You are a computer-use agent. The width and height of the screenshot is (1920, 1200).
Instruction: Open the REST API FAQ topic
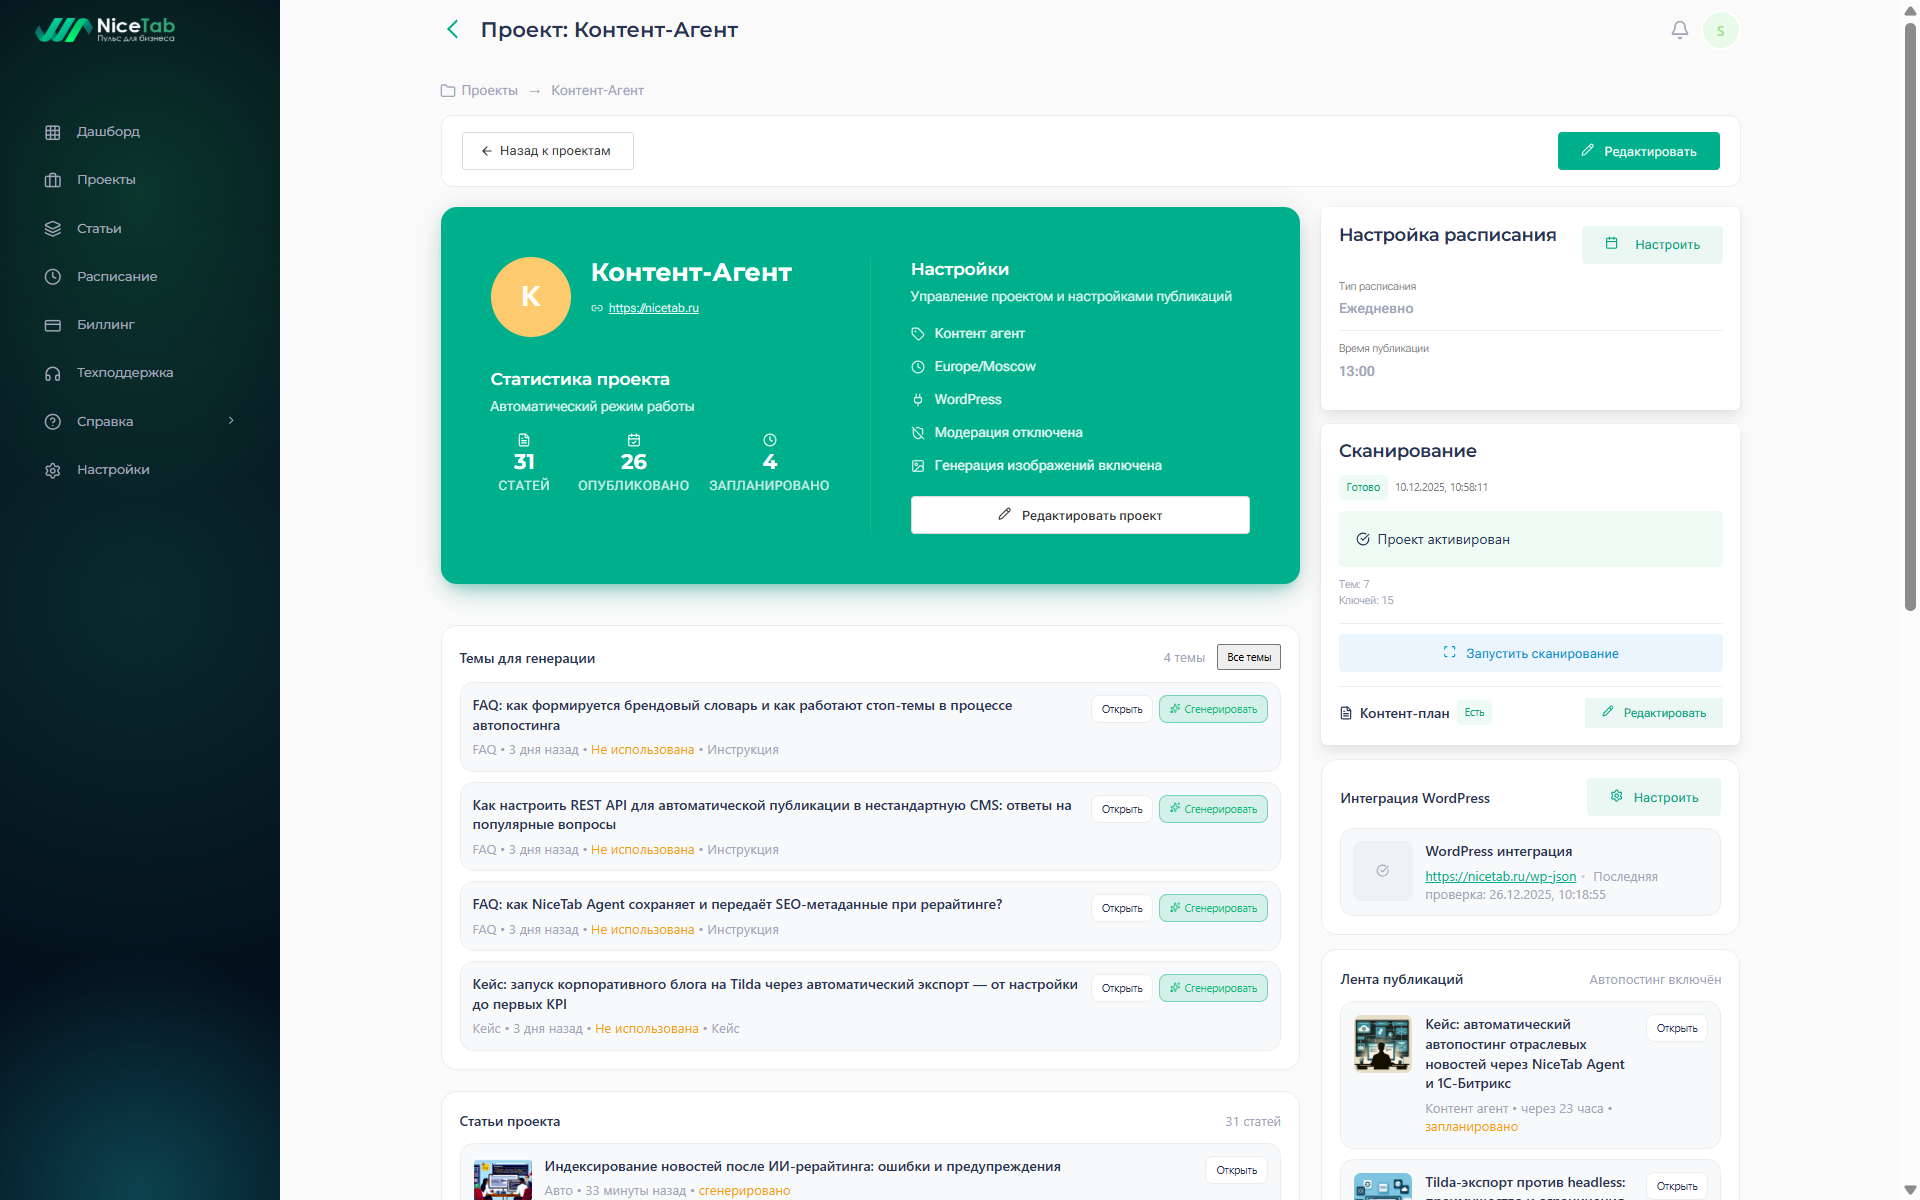pos(1122,809)
